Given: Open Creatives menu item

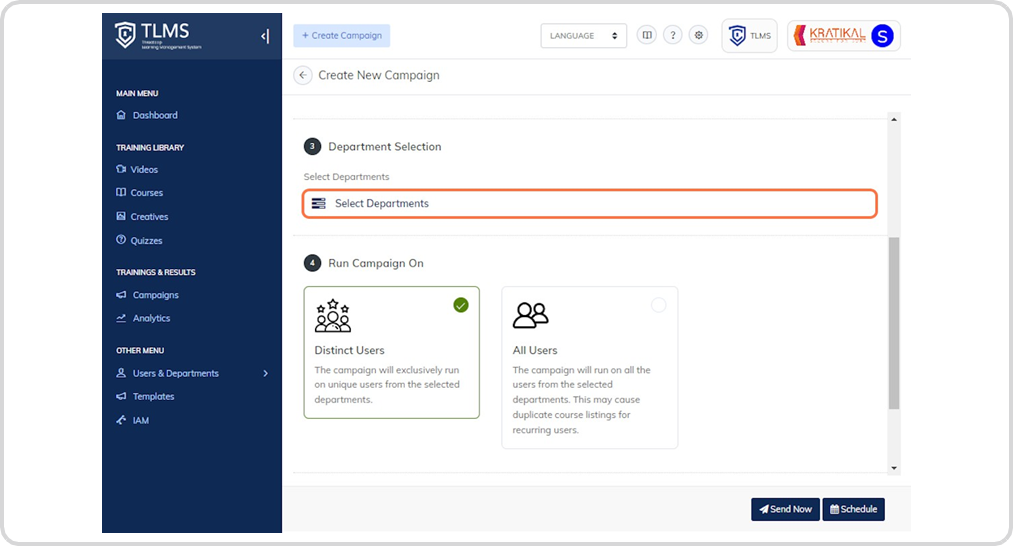Looking at the screenshot, I should (x=149, y=216).
